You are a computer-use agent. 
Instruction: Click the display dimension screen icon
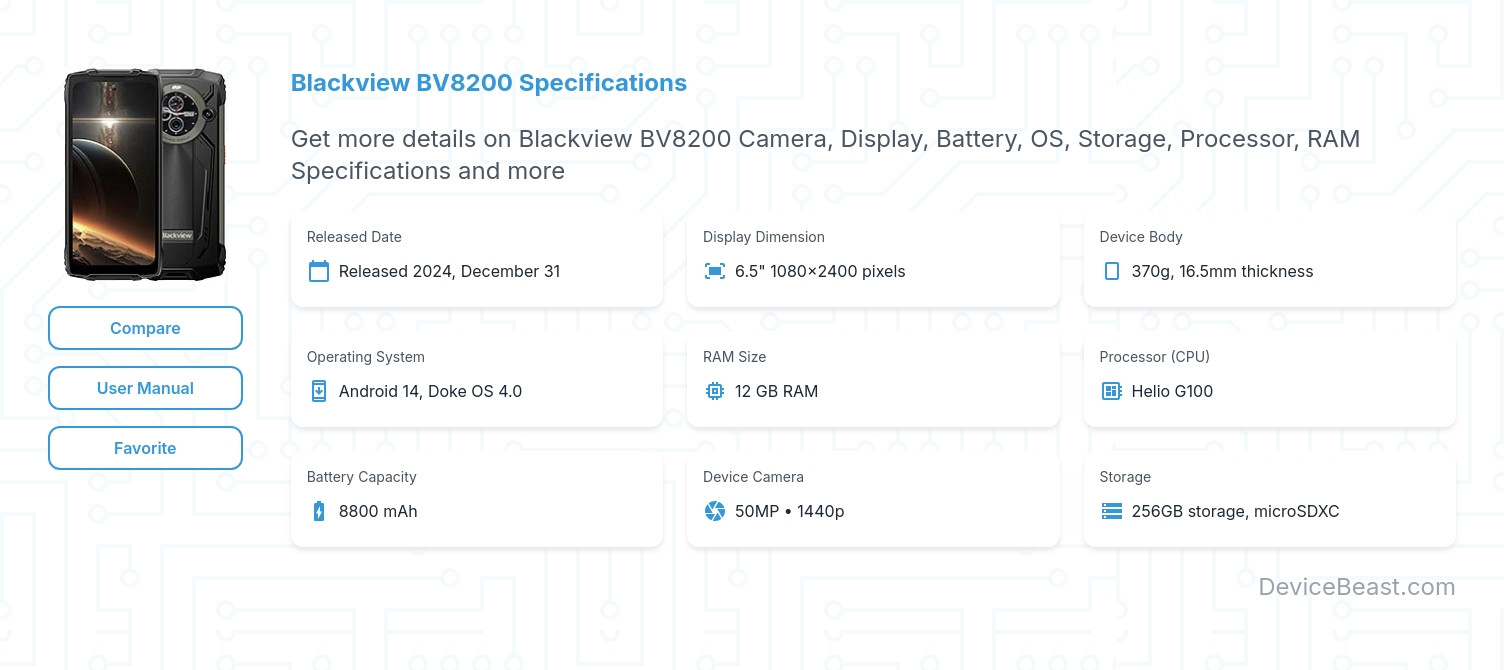[714, 271]
